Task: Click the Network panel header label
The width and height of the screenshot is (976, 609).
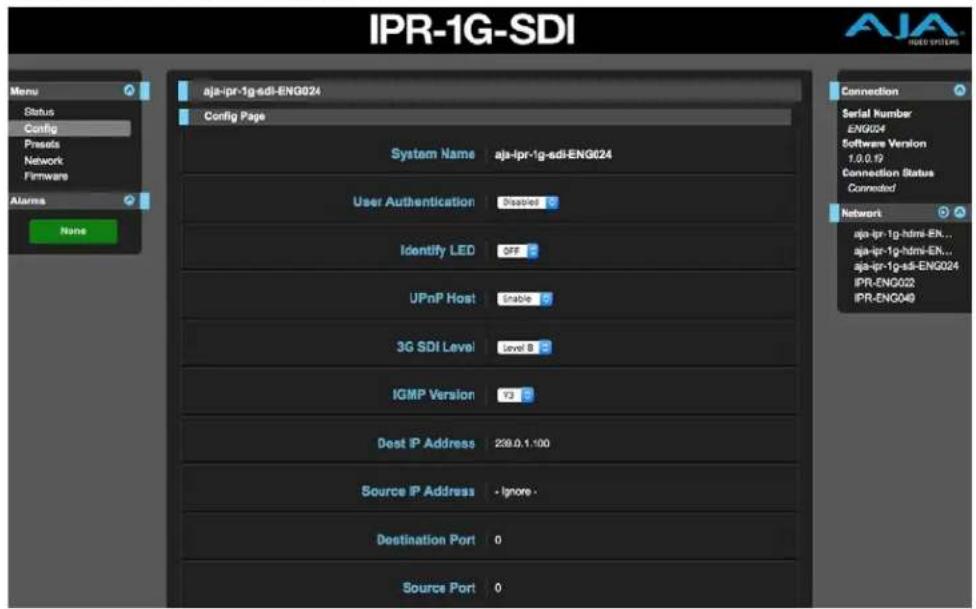Action: [861, 213]
